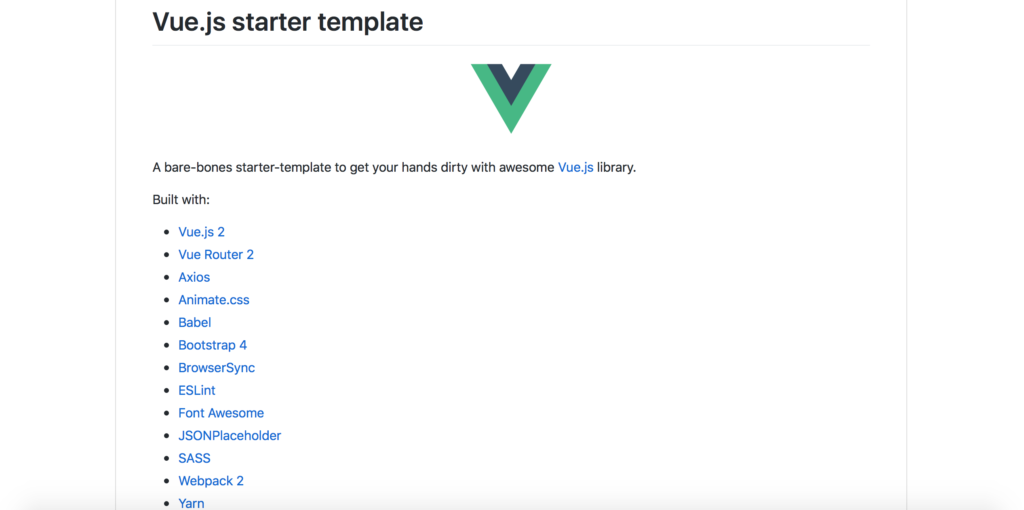
Task: Click the green Vue logo image
Action: (511, 96)
